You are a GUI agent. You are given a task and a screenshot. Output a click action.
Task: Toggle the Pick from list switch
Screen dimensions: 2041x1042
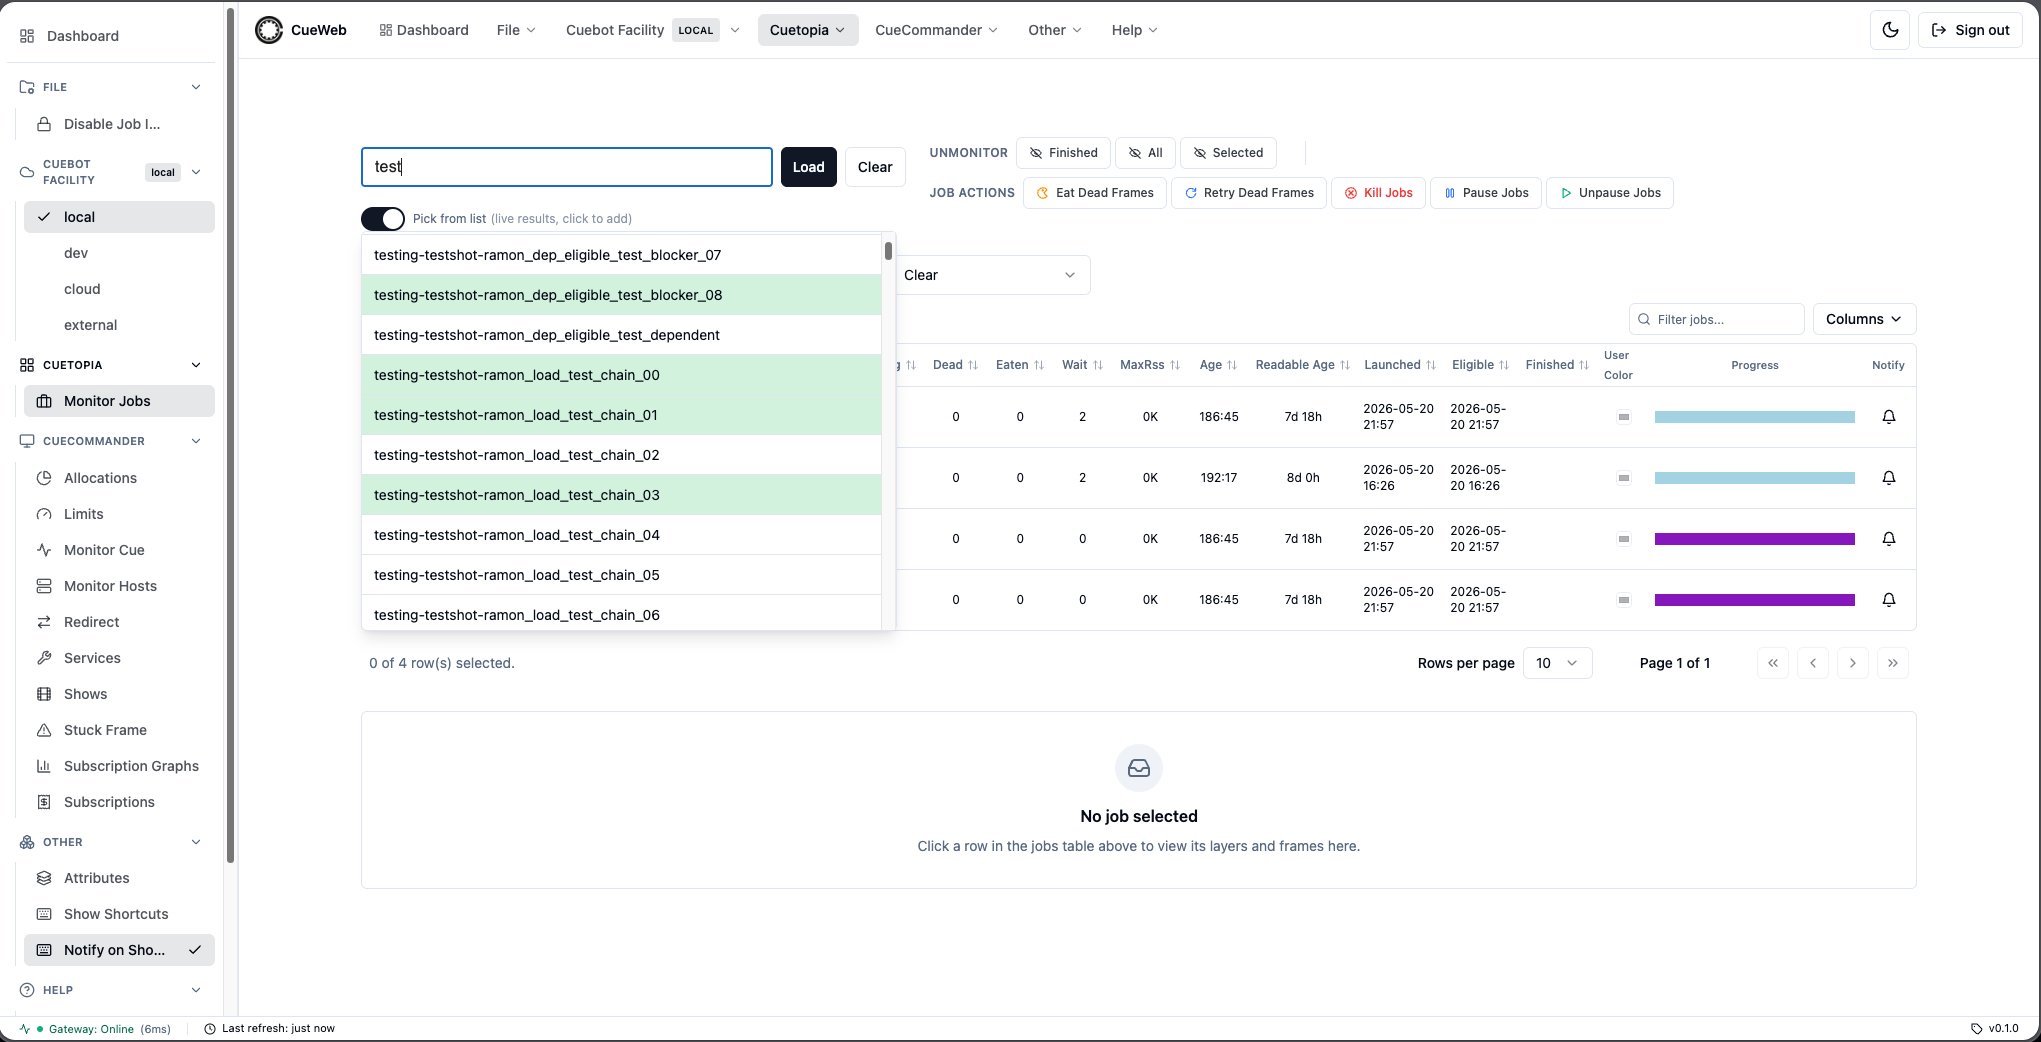click(x=383, y=219)
